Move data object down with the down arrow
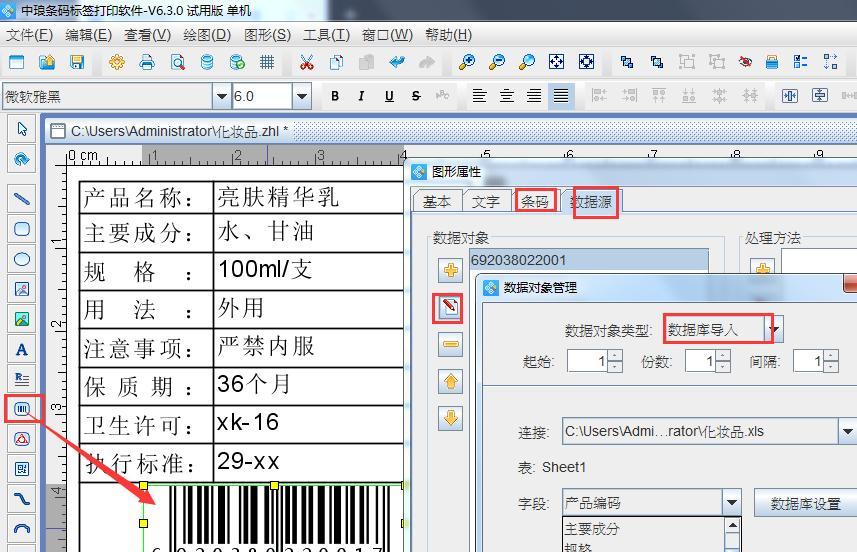 pyautogui.click(x=450, y=419)
